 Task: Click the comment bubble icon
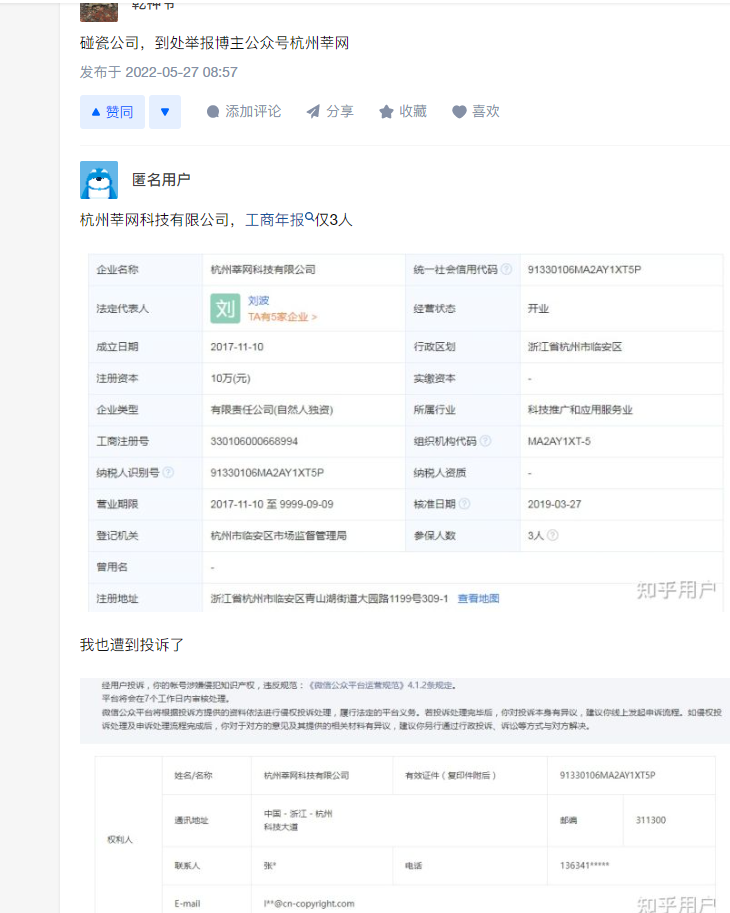[213, 112]
